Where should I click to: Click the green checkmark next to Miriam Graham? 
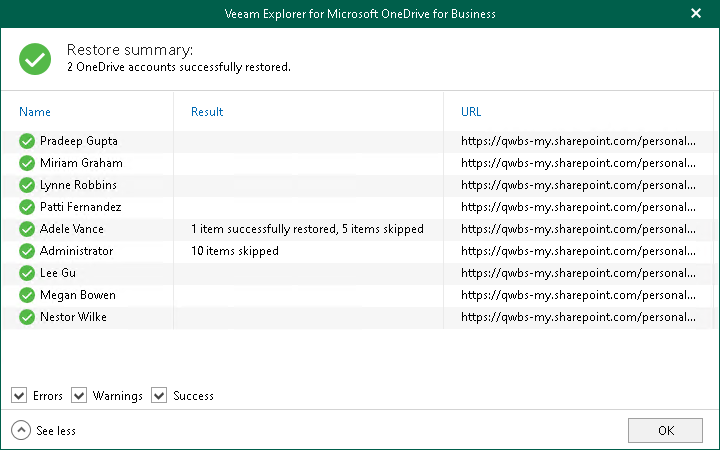click(x=27, y=163)
